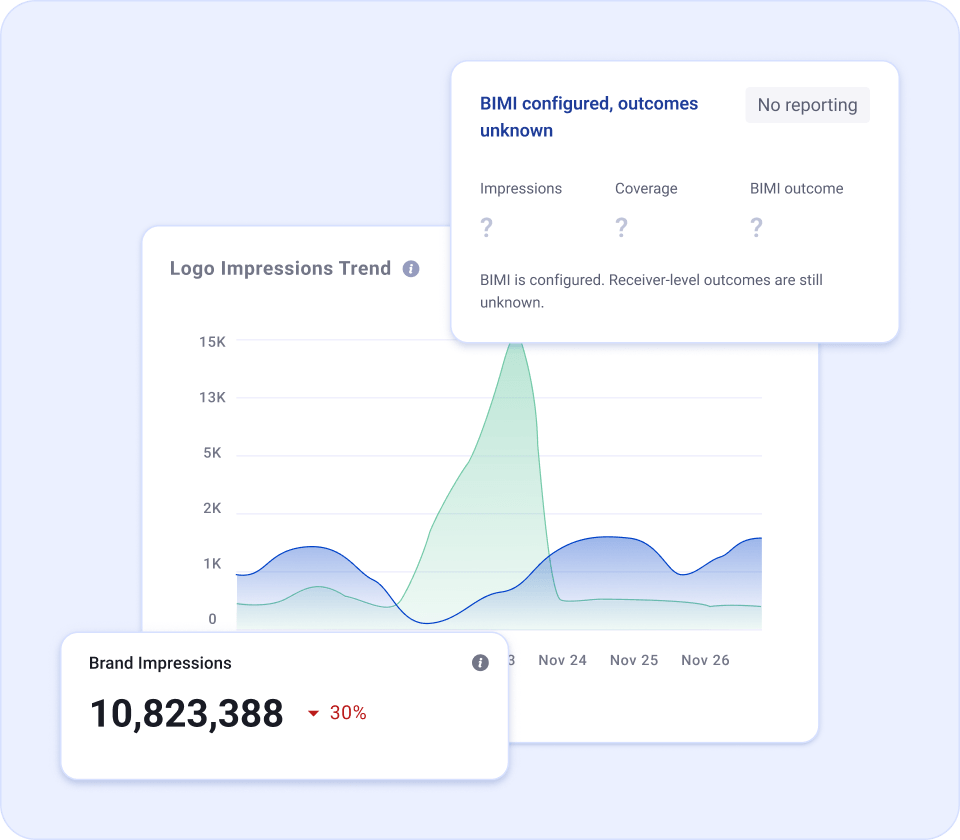The height and width of the screenshot is (840, 960).
Task: Click the Nov 24 axis date
Action: 562,660
